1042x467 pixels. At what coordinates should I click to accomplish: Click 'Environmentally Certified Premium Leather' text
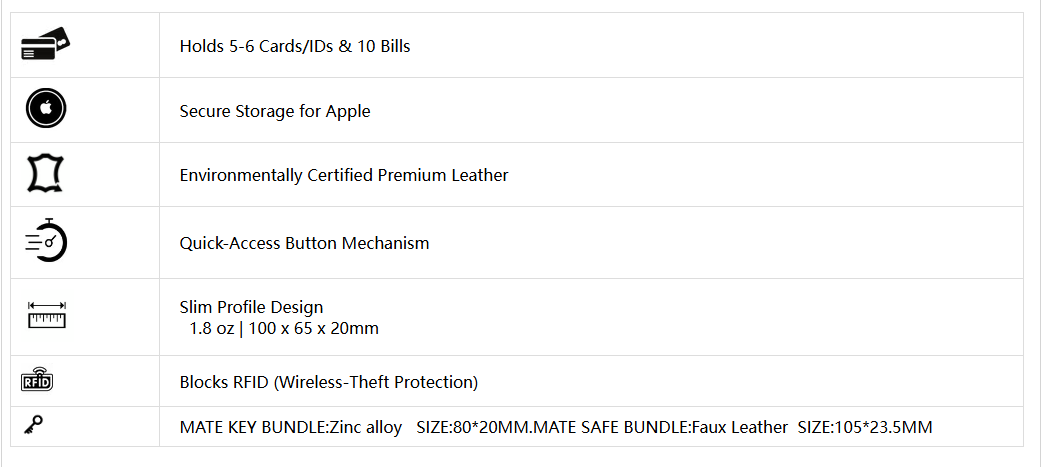(x=344, y=175)
